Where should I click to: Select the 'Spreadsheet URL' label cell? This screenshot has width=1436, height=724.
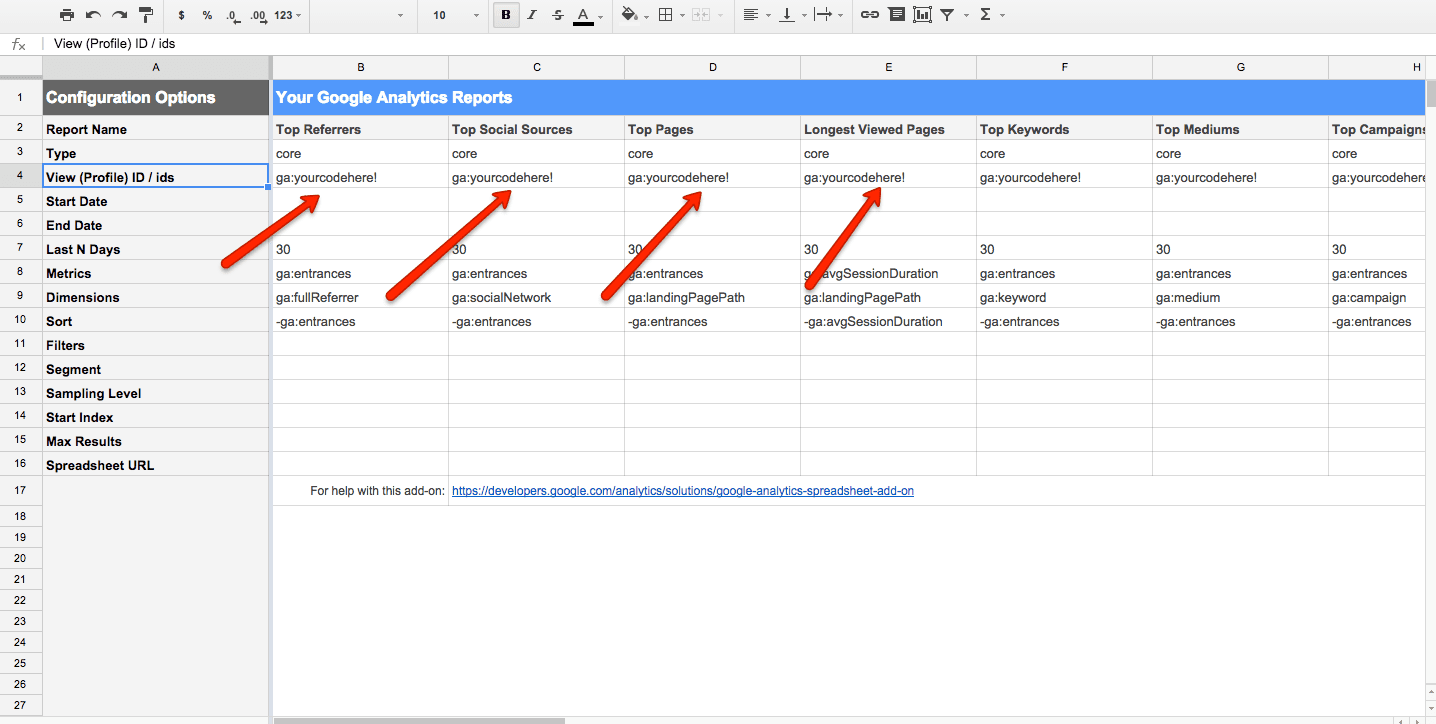tap(156, 465)
